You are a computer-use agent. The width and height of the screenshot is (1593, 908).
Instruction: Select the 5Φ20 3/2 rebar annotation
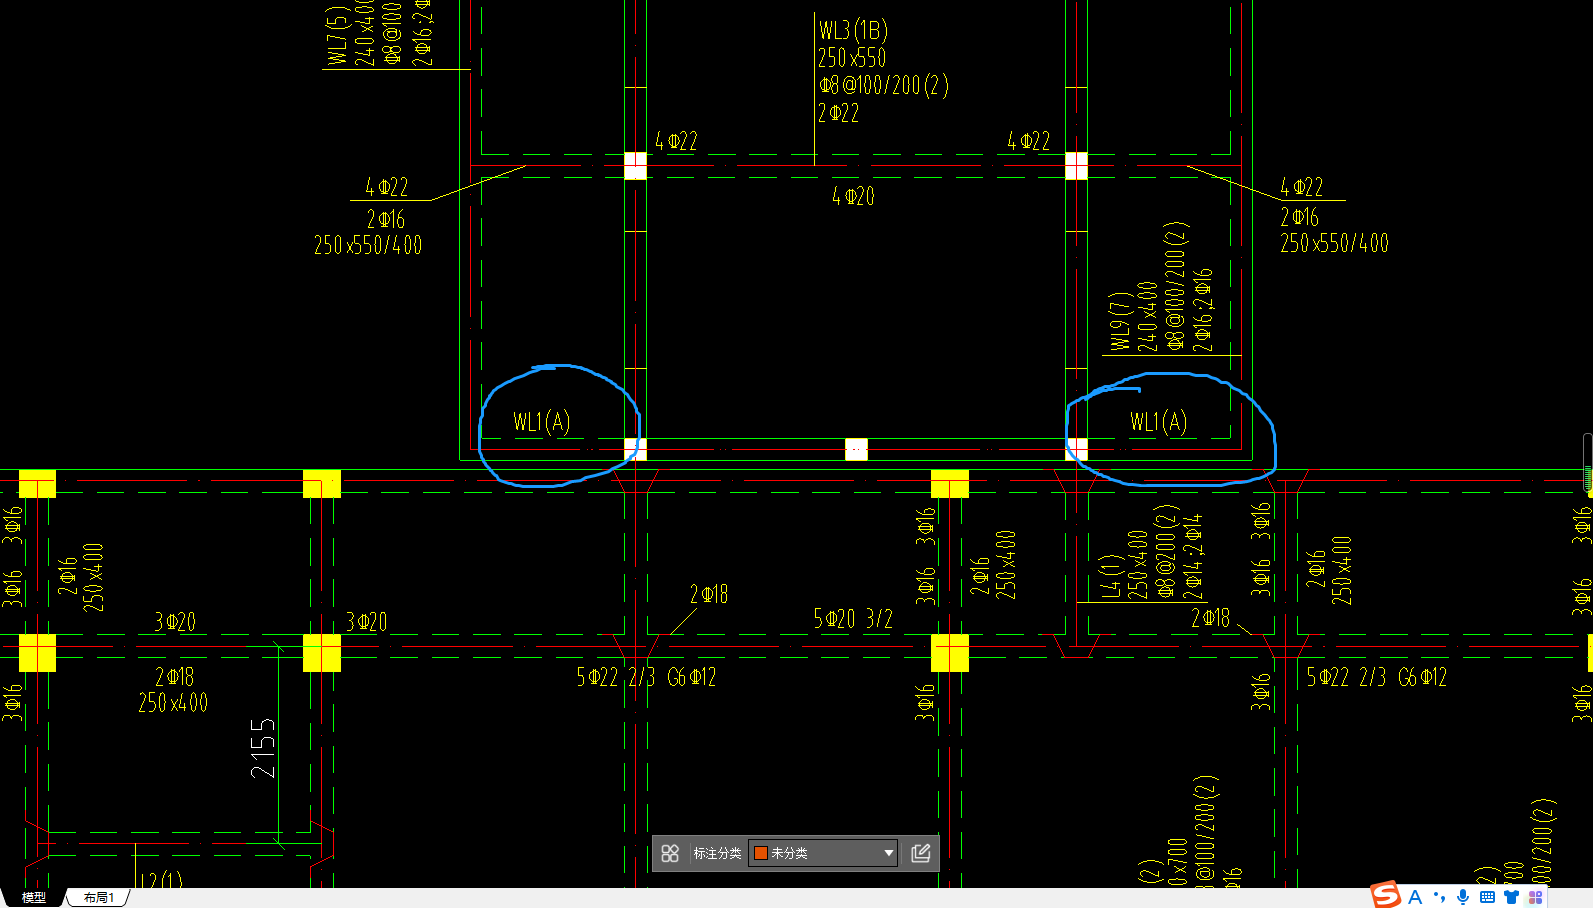pyautogui.click(x=853, y=619)
